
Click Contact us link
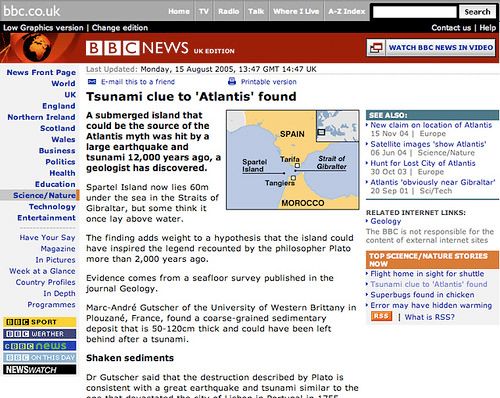pyautogui.click(x=451, y=28)
